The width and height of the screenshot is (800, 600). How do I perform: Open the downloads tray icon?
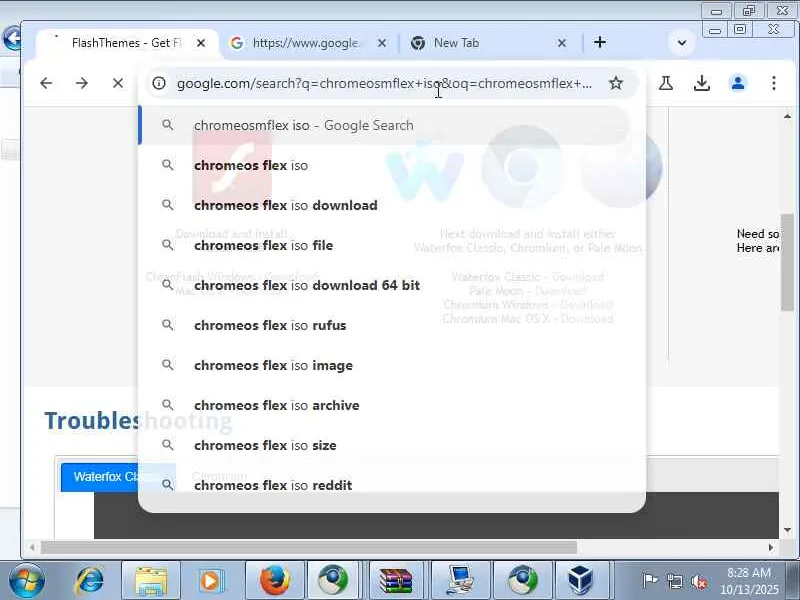[x=702, y=83]
